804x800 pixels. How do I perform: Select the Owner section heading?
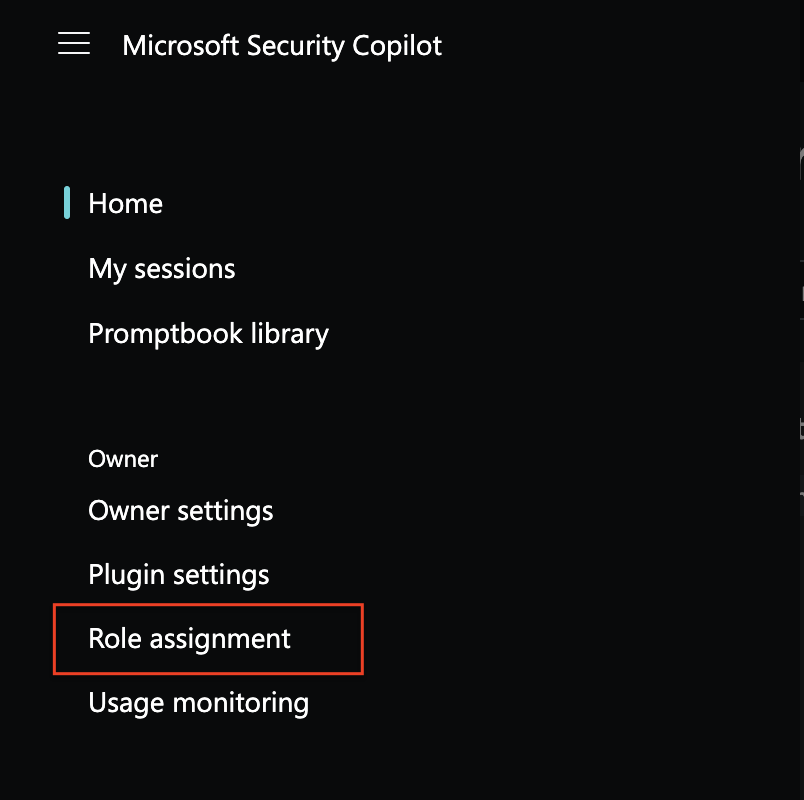(123, 459)
